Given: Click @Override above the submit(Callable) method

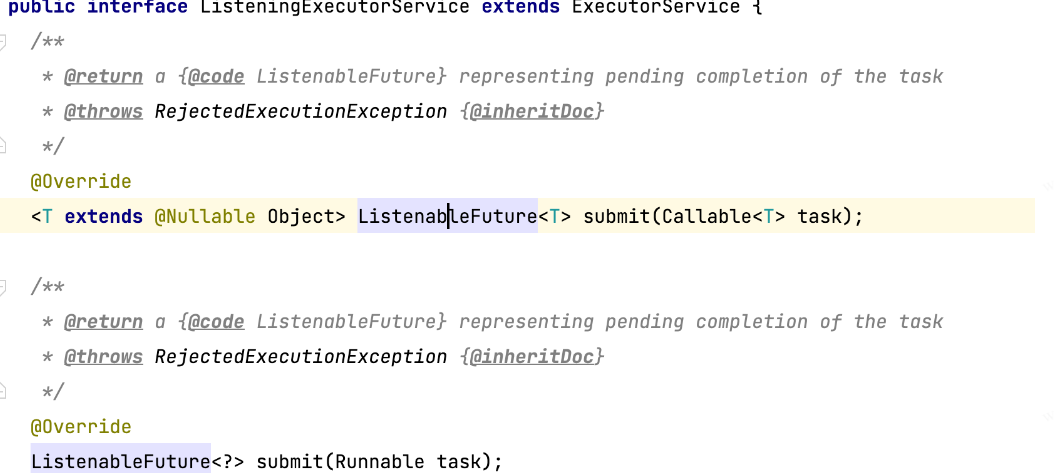Looking at the screenshot, I should click(x=81, y=182).
